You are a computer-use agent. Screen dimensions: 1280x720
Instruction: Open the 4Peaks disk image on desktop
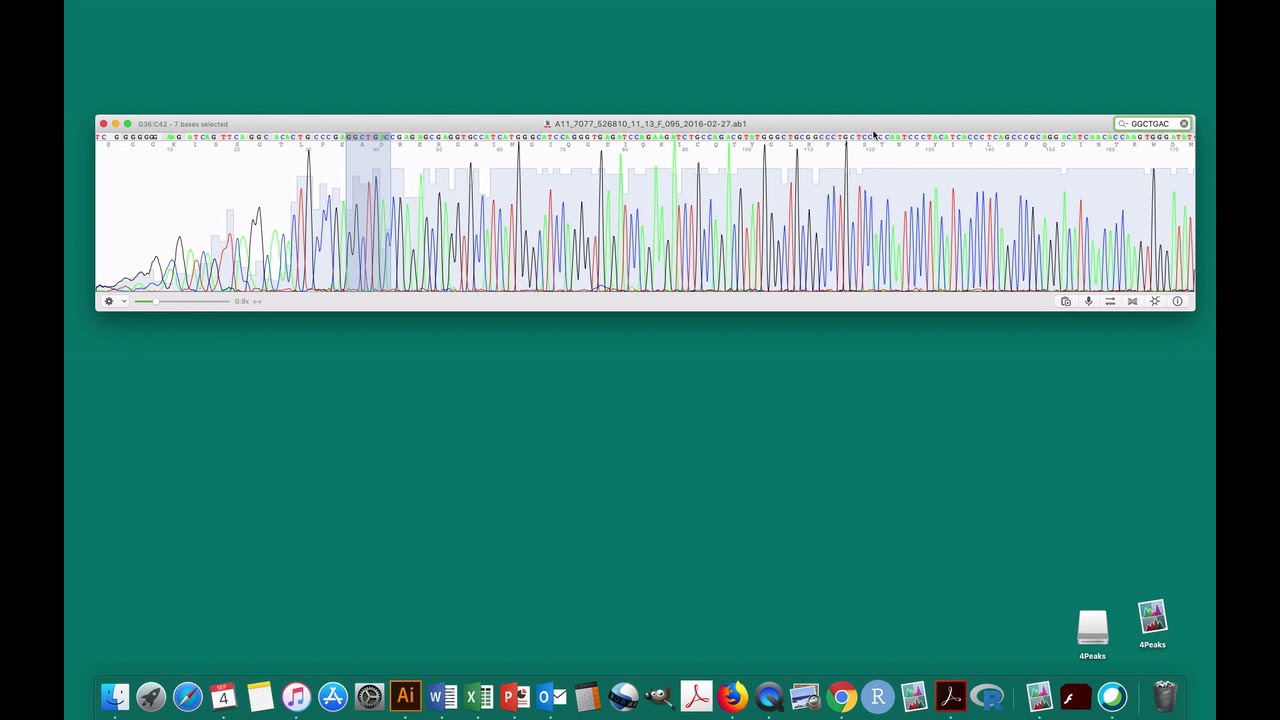tap(1092, 636)
